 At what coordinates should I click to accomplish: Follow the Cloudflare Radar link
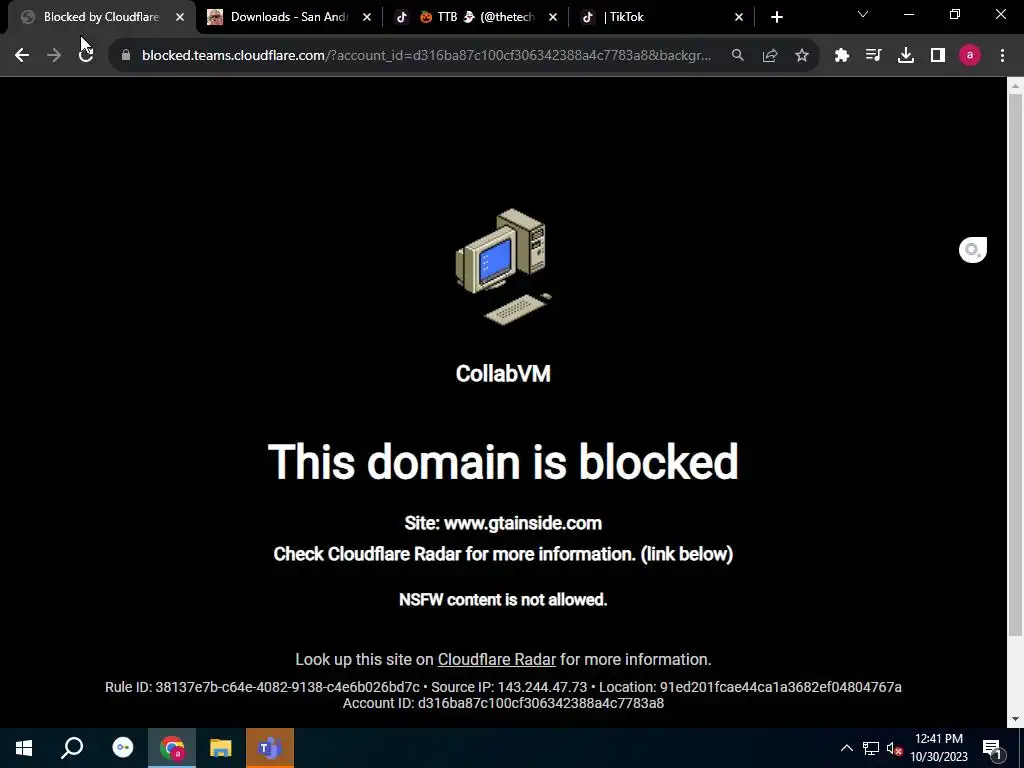click(496, 660)
